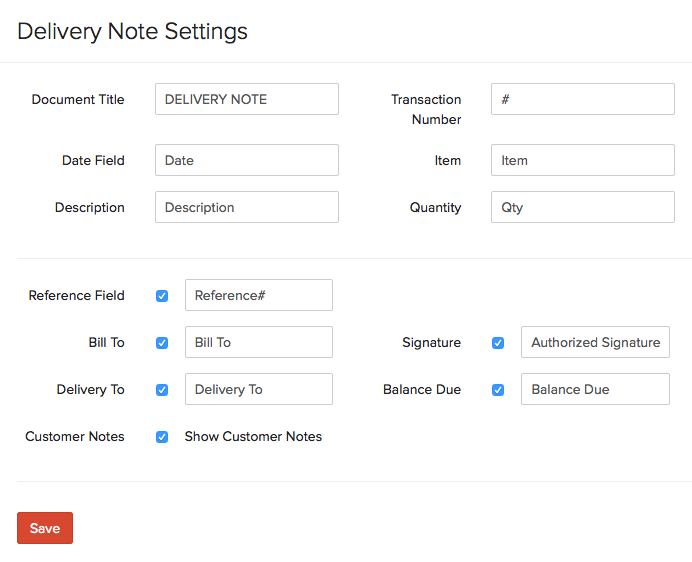Click the red Save button

tap(45, 528)
